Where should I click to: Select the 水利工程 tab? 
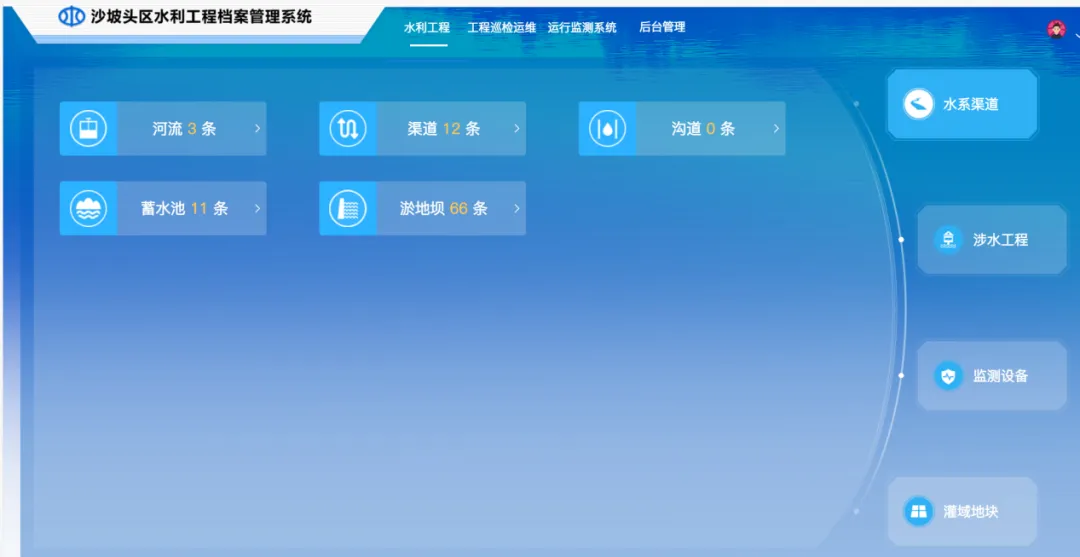(427, 28)
